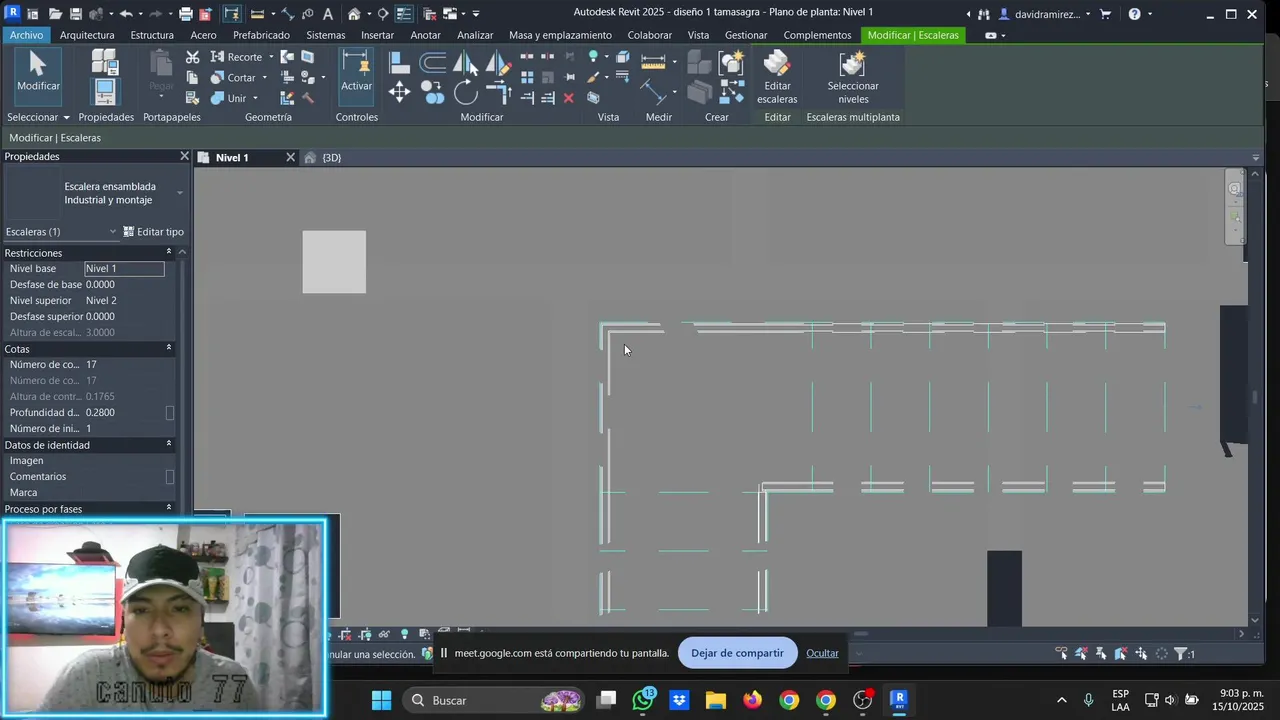This screenshot has height=720, width=1280.
Task: Click the Navigation wheel at view's top right
Action: pyautogui.click(x=1235, y=188)
